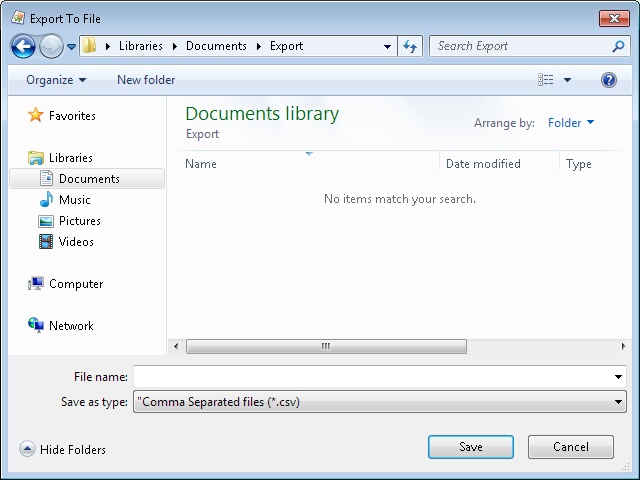
Task: Select the Pictures library
Action: pyautogui.click(x=80, y=221)
